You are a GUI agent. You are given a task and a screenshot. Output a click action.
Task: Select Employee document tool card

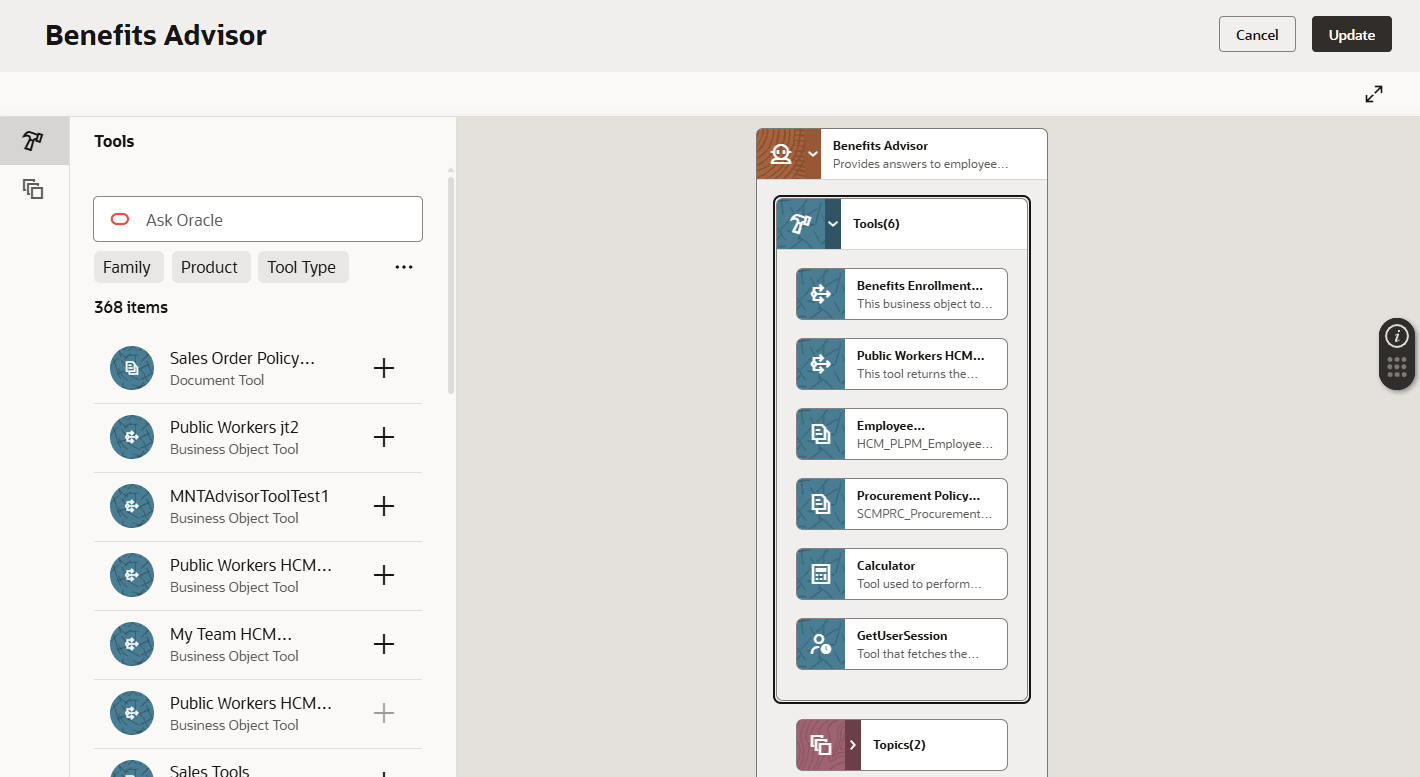[x=902, y=434]
